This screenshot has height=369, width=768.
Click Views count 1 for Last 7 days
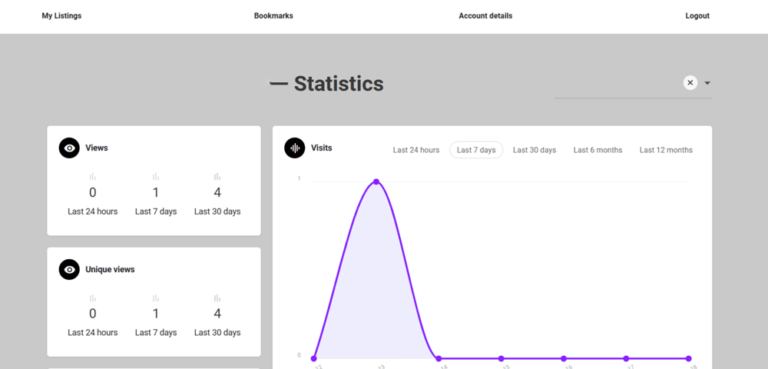click(x=156, y=193)
